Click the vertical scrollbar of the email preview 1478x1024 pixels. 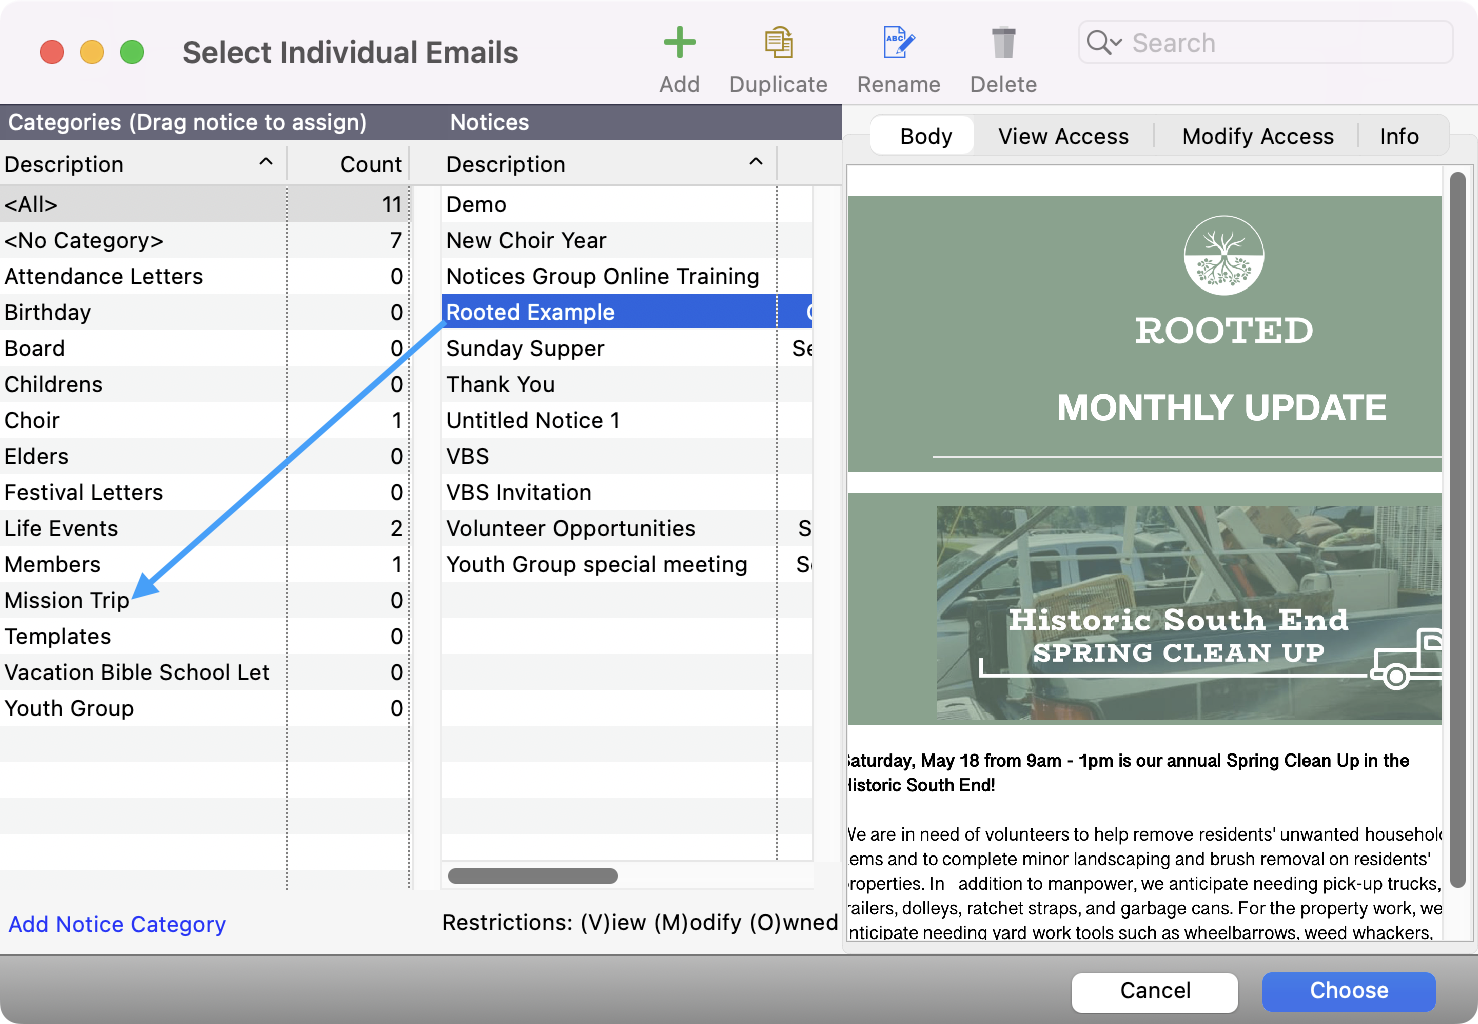1458,550
